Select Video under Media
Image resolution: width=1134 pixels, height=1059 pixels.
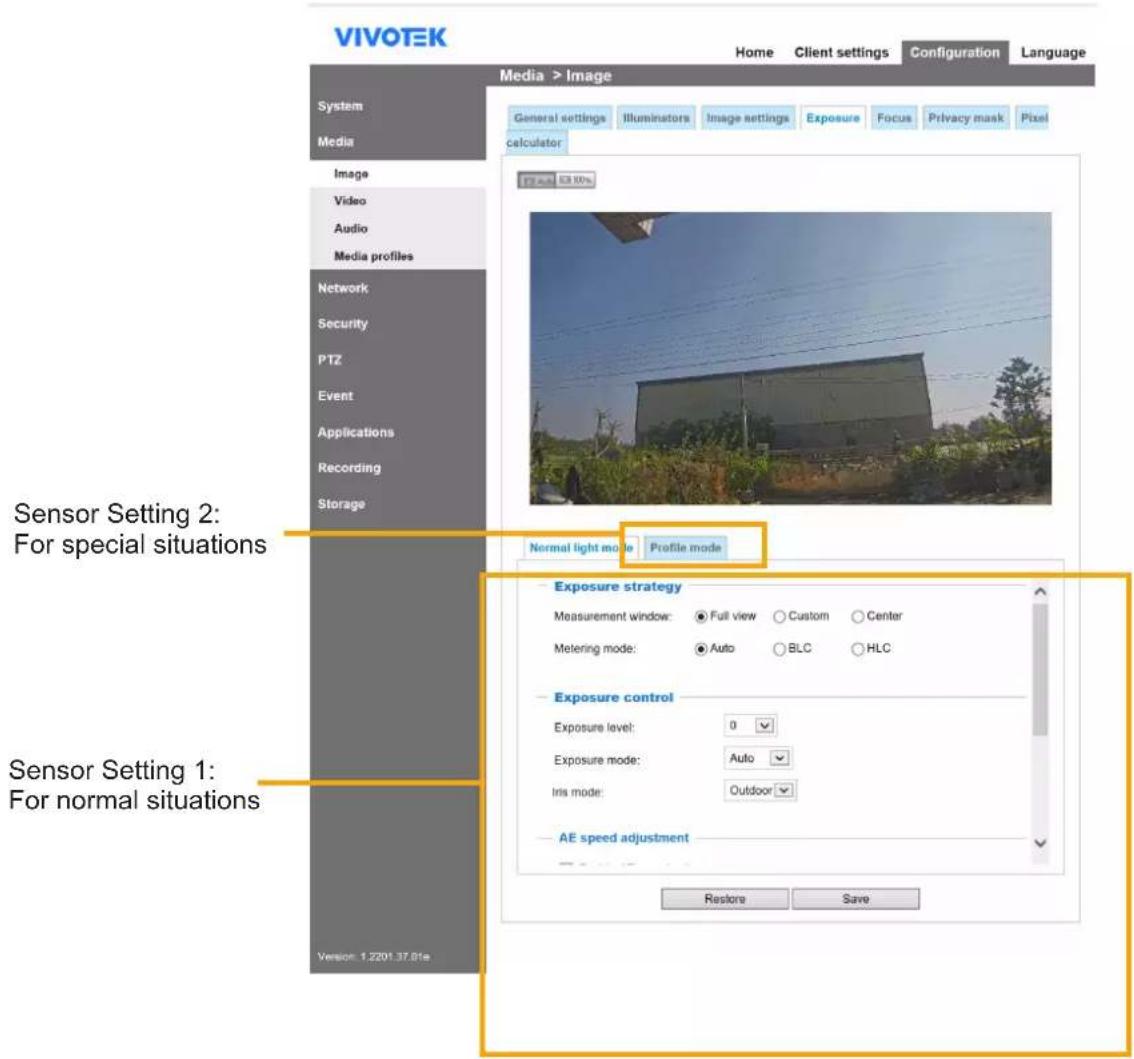pyautogui.click(x=350, y=200)
